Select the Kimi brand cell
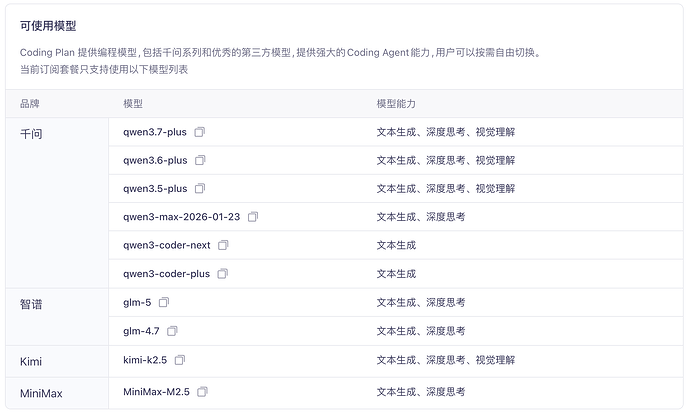Viewport: 690px width, 415px height. tap(57, 361)
